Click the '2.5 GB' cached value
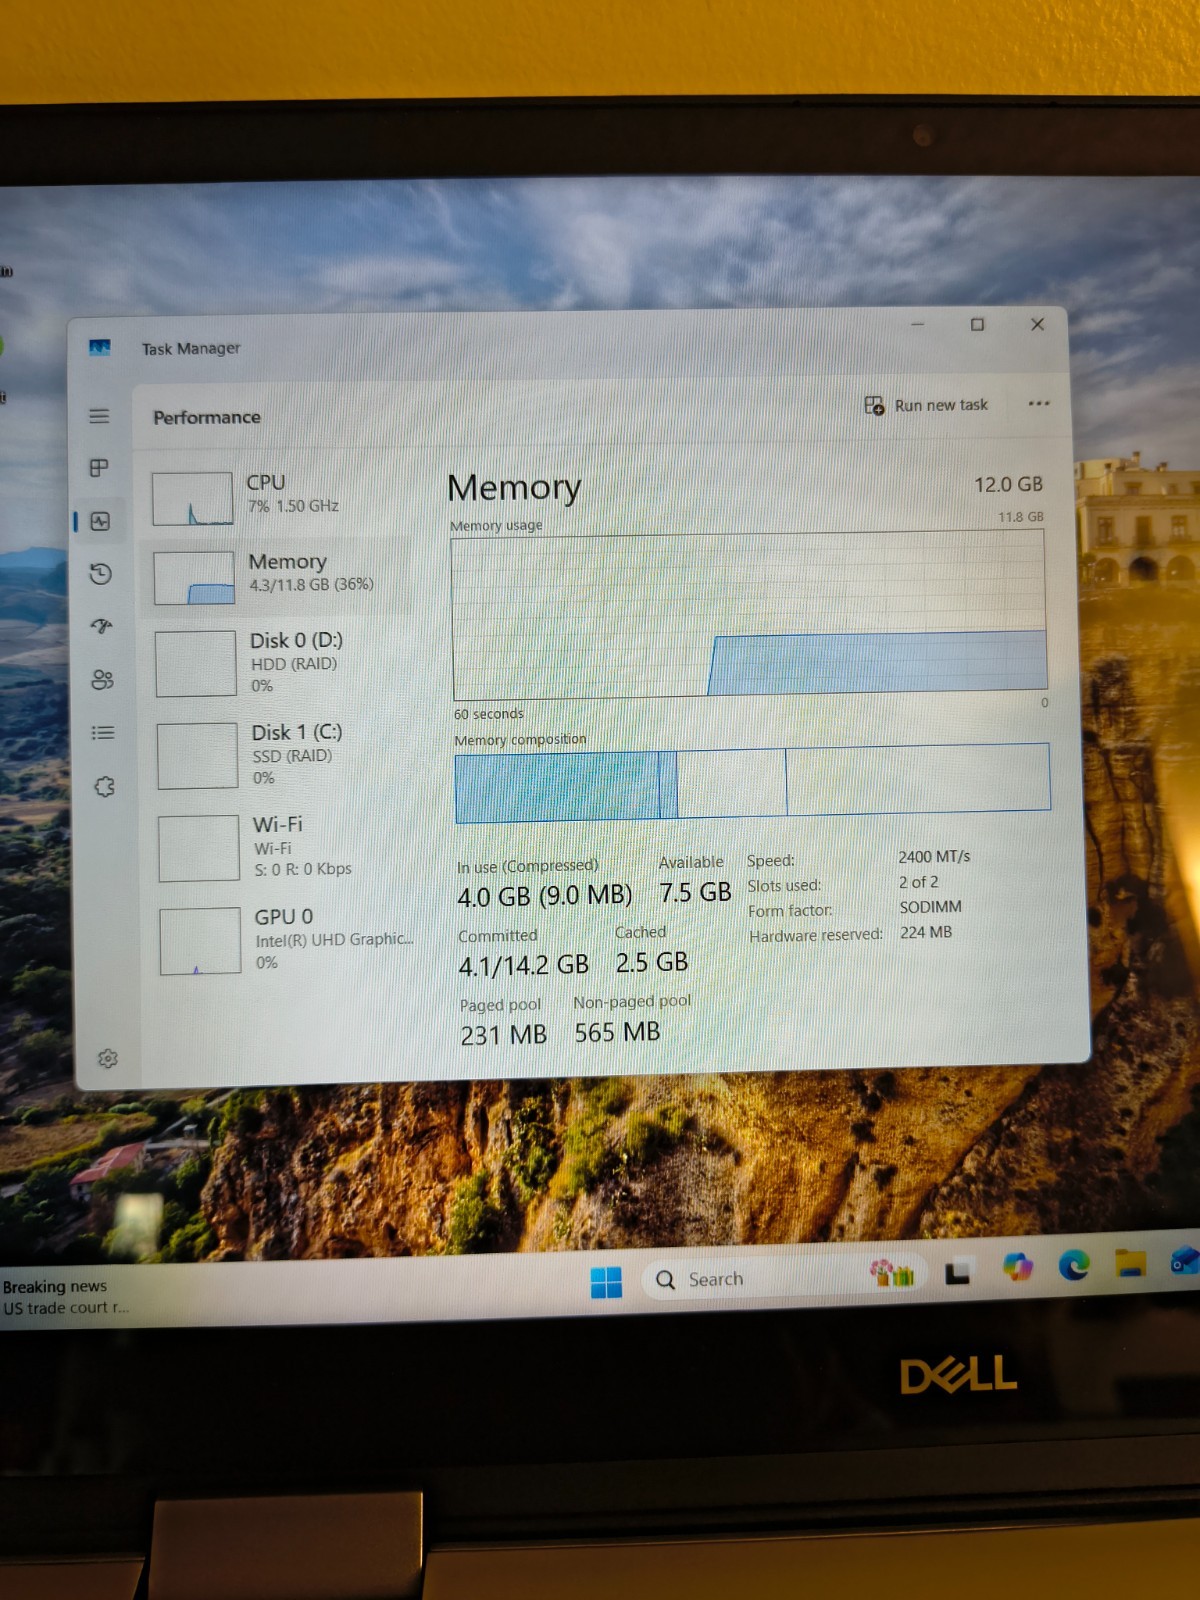Screen dimensions: 1200x1600 652,962
